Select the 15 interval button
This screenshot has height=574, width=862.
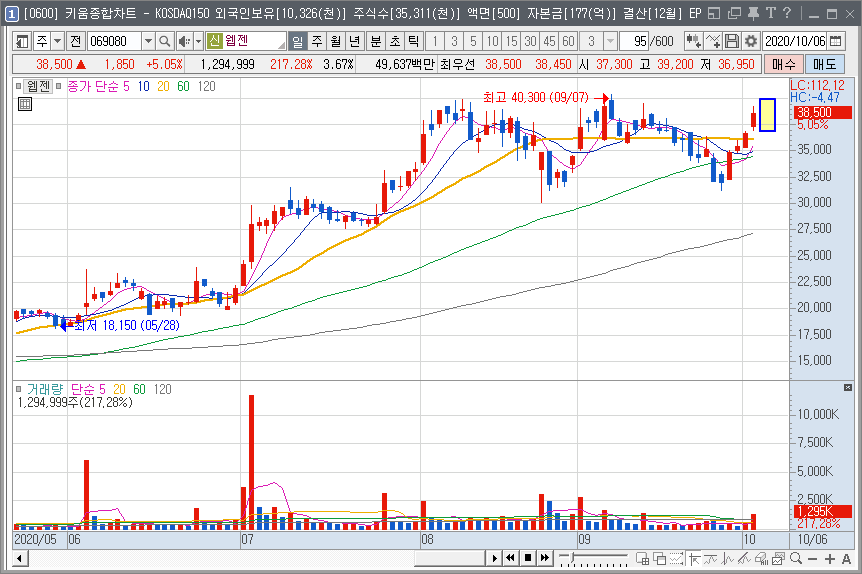(x=511, y=41)
